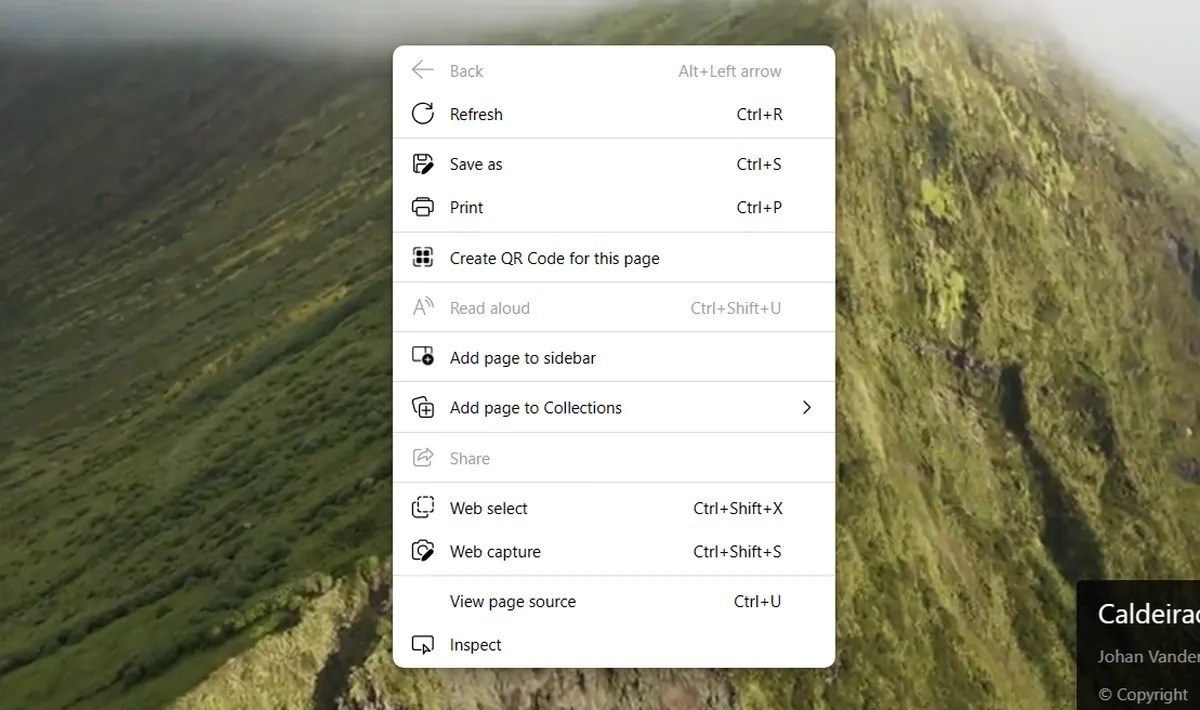Click the Refresh icon

pyautogui.click(x=423, y=113)
